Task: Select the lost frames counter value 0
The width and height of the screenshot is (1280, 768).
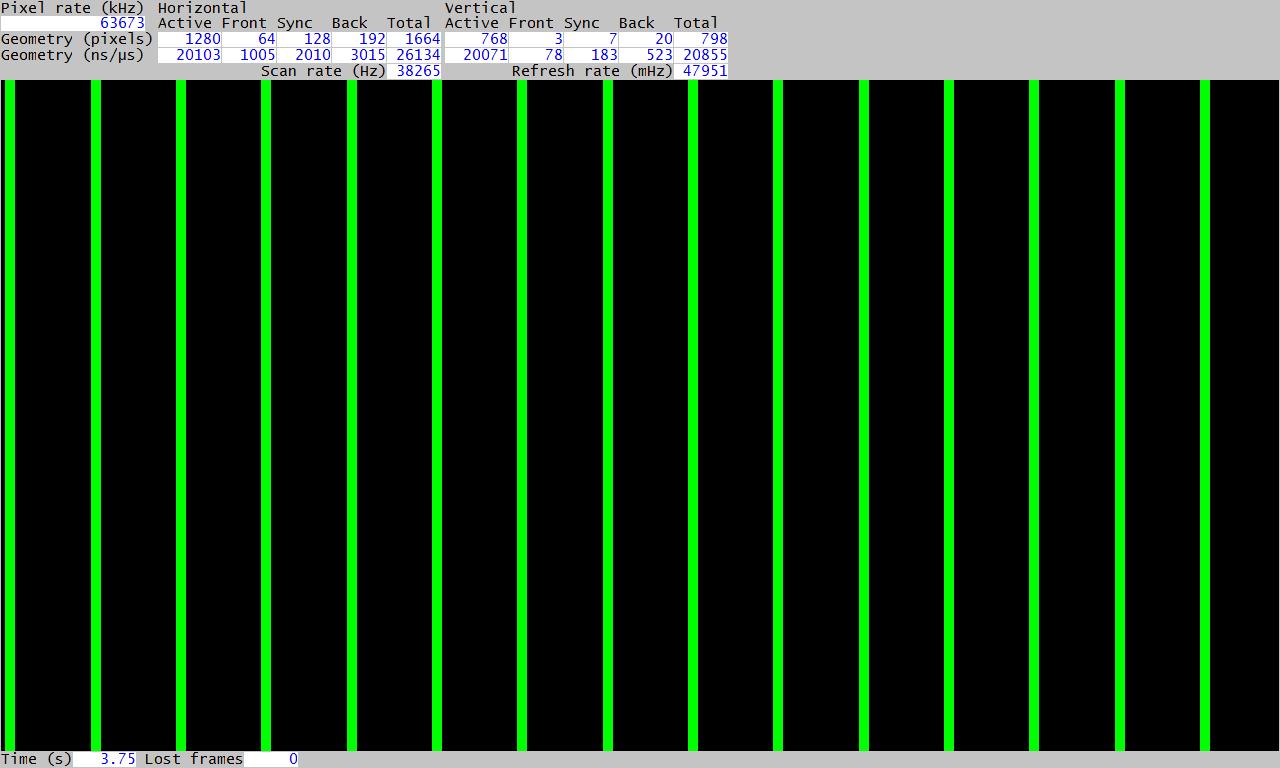Action: (x=272, y=759)
